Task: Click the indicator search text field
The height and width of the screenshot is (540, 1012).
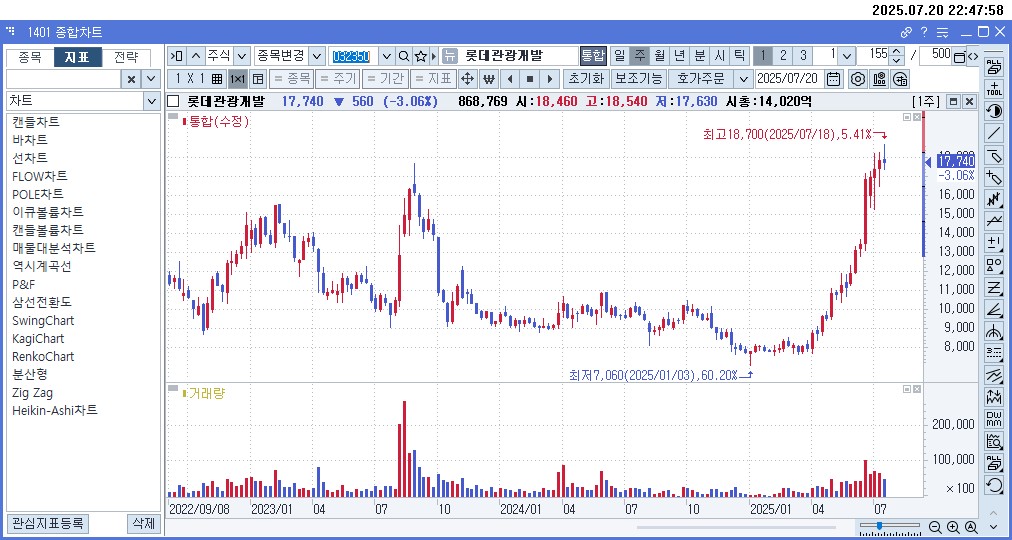Action: 63,79
